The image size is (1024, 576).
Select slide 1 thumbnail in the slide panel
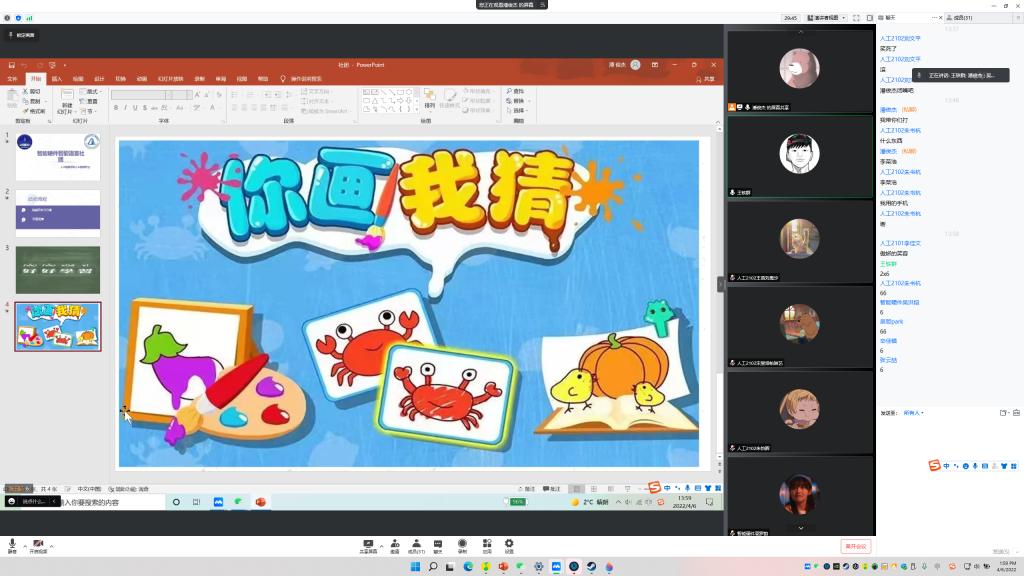point(57,157)
